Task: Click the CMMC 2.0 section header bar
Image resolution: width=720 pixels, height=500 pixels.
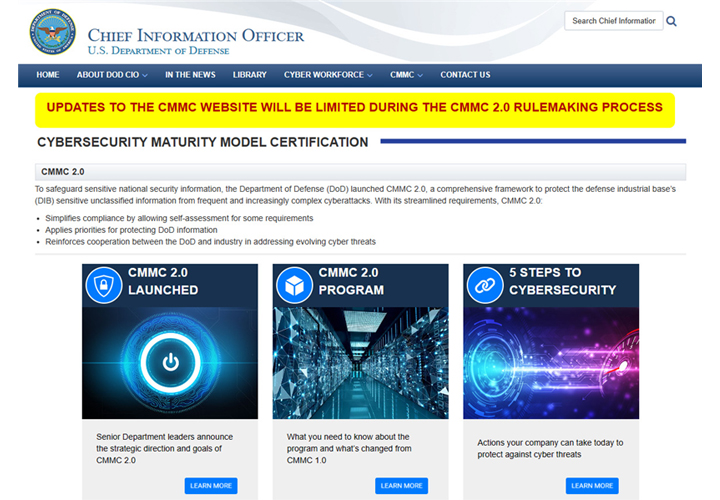Action: [360, 172]
